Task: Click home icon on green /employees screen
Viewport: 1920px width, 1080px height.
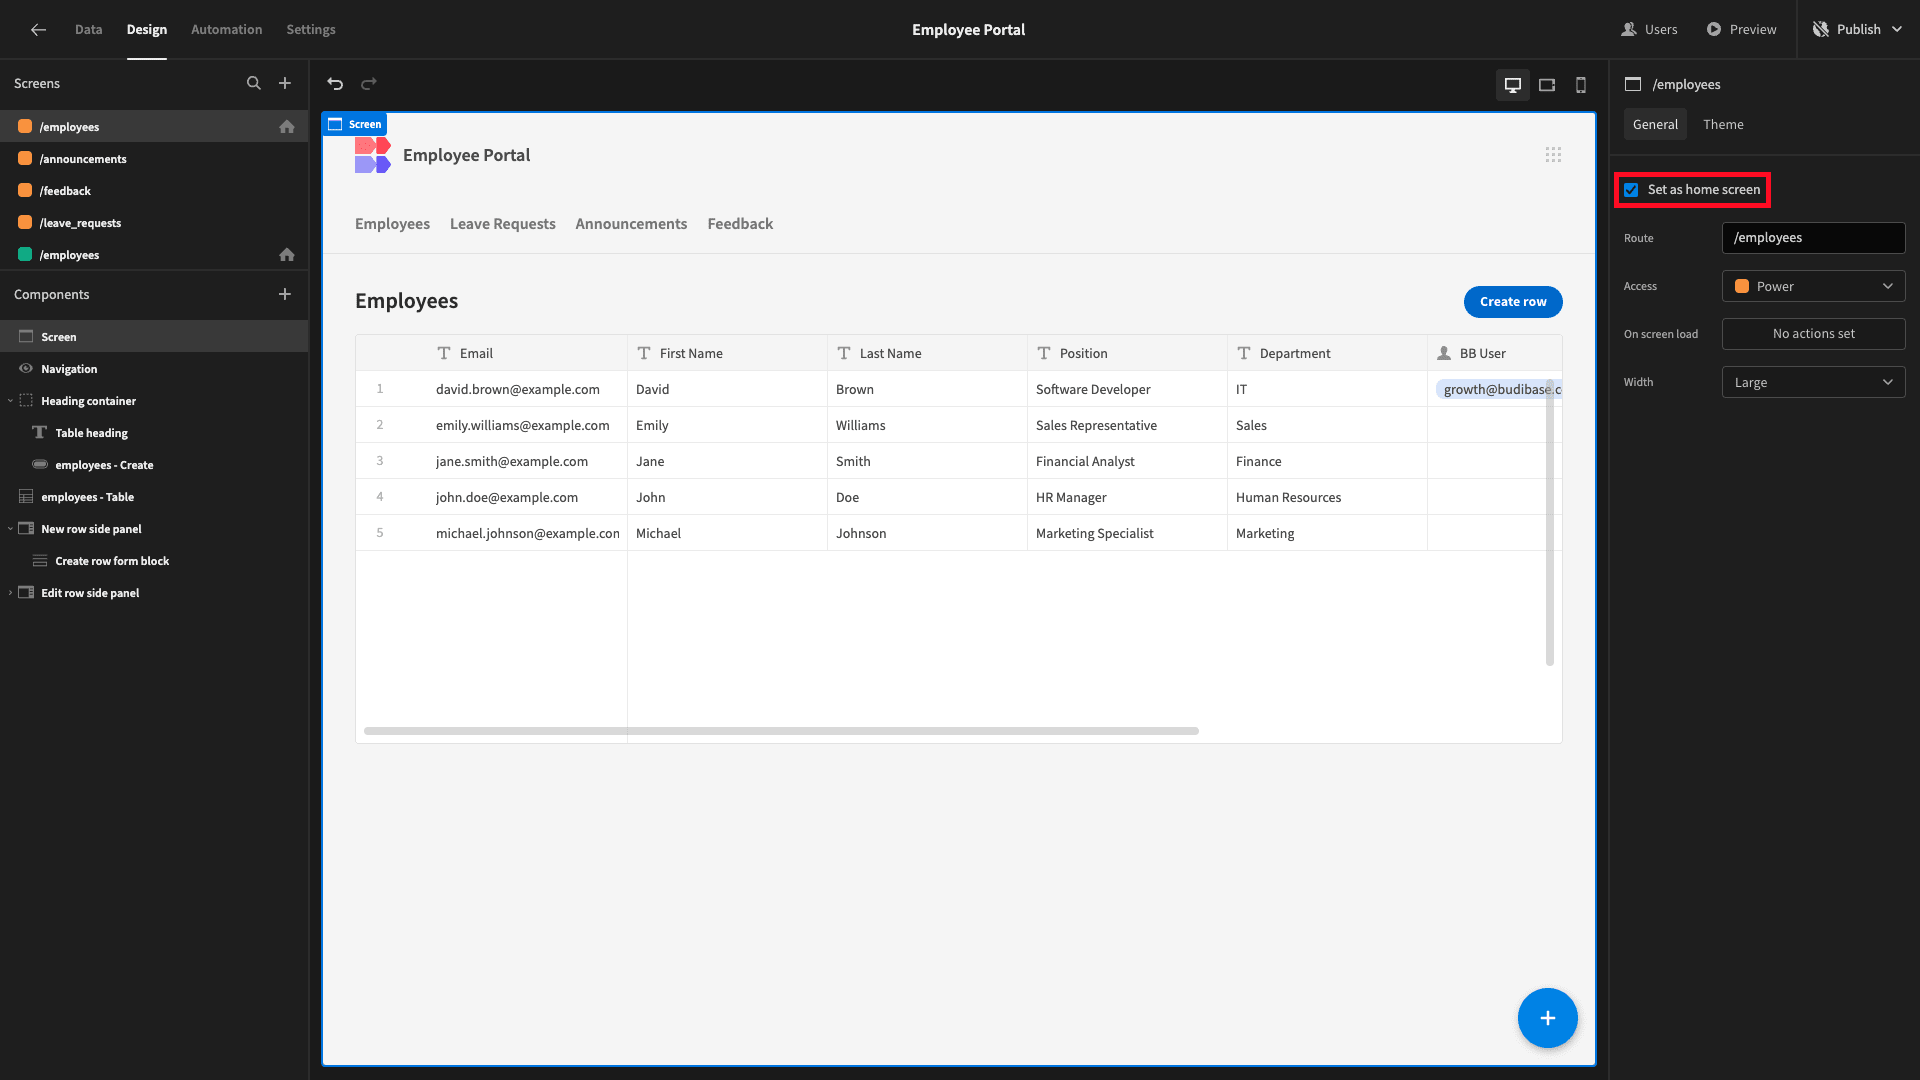Action: (x=287, y=255)
